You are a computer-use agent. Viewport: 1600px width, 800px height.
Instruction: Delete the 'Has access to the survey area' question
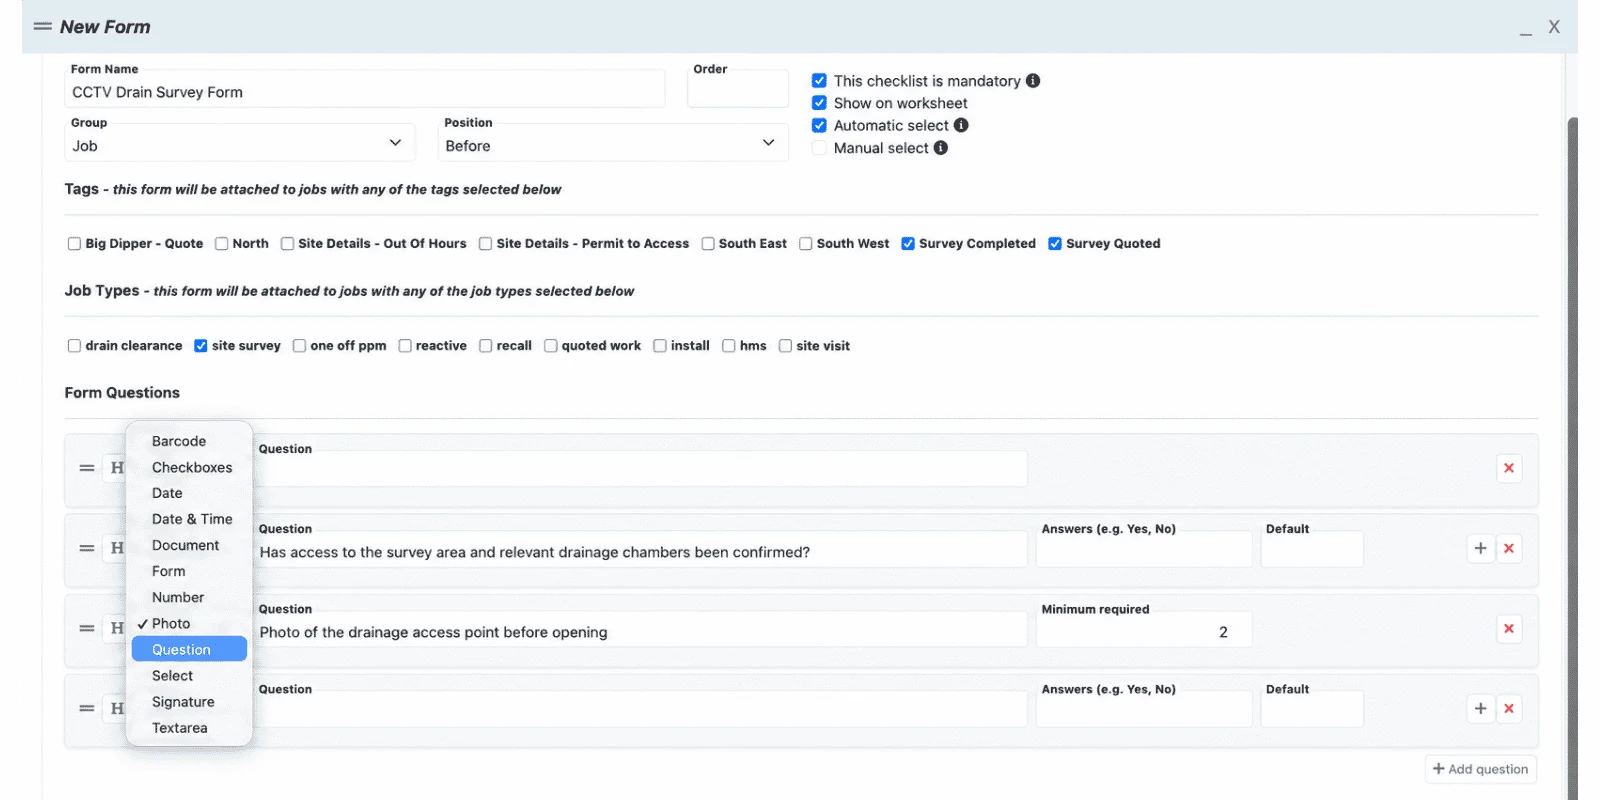[1509, 548]
